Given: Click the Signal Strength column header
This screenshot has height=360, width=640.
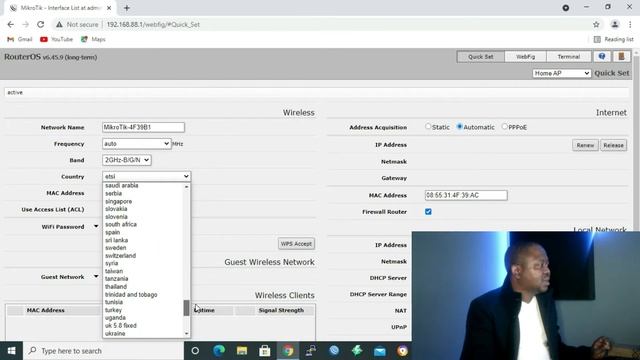Looking at the screenshot, I should tap(281, 310).
